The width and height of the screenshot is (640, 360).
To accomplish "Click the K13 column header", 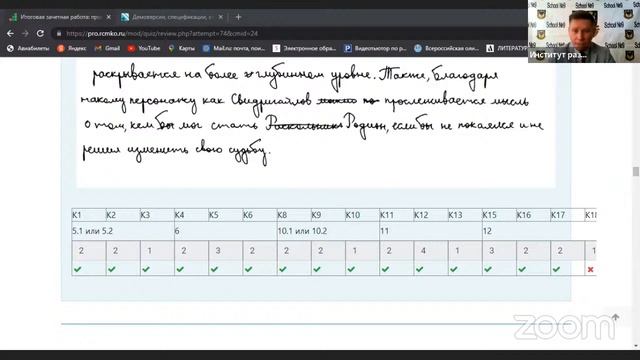I will pos(466,215).
